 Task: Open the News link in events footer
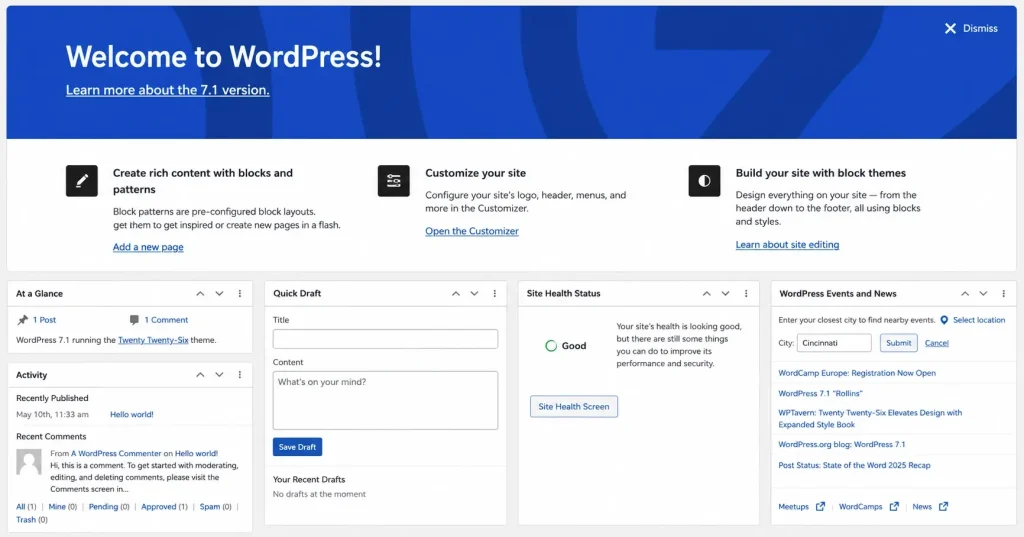coord(922,507)
